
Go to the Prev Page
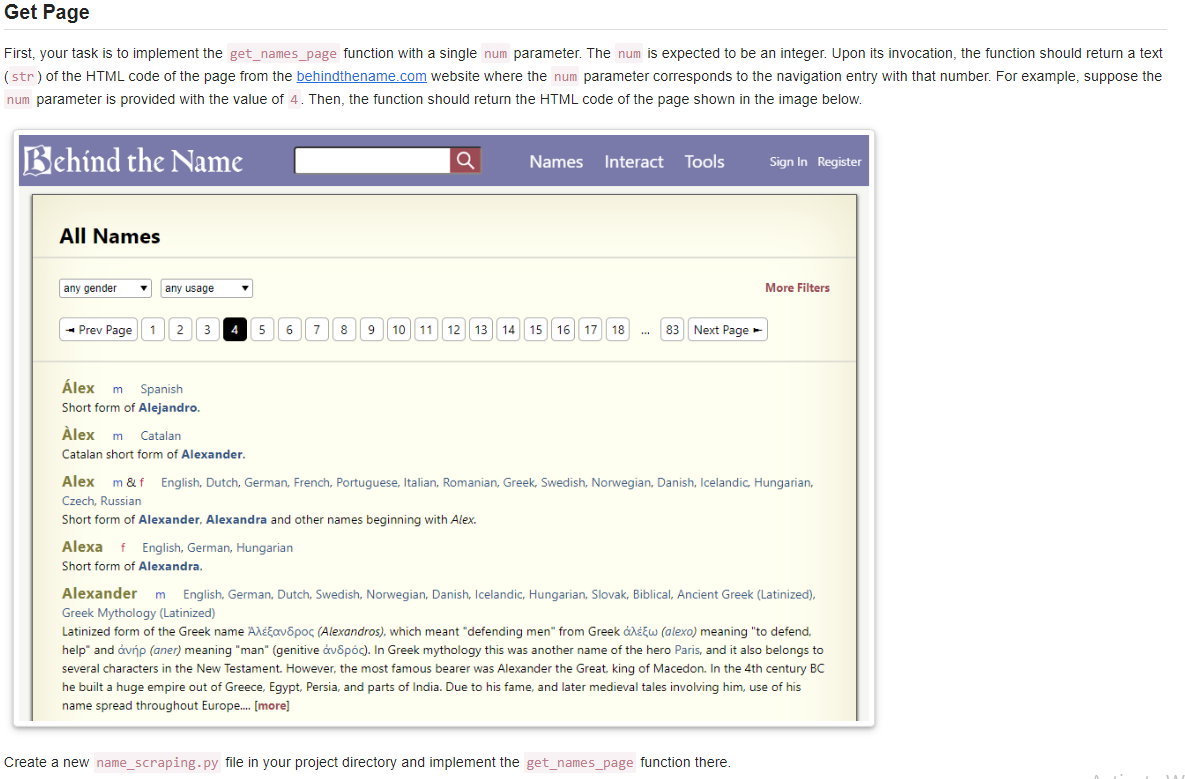coord(97,329)
